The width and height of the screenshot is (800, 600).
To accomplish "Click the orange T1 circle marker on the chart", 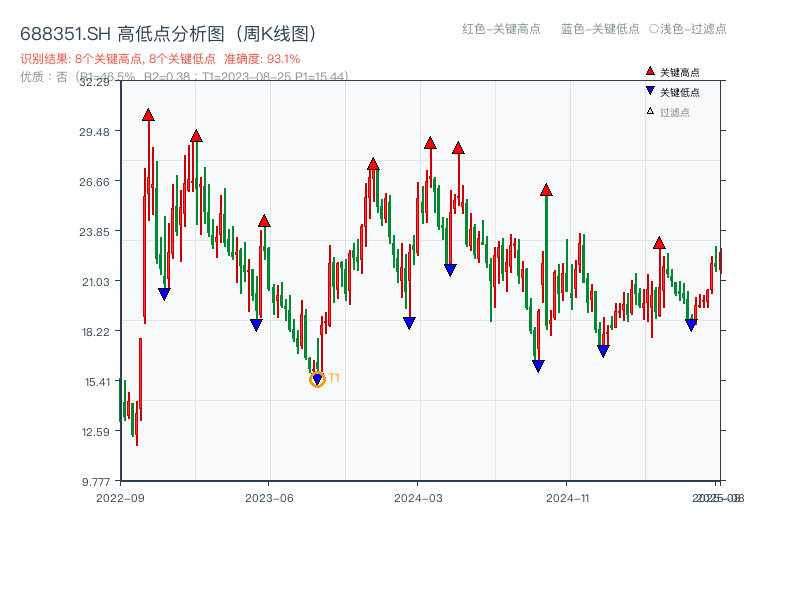I will 315,380.
